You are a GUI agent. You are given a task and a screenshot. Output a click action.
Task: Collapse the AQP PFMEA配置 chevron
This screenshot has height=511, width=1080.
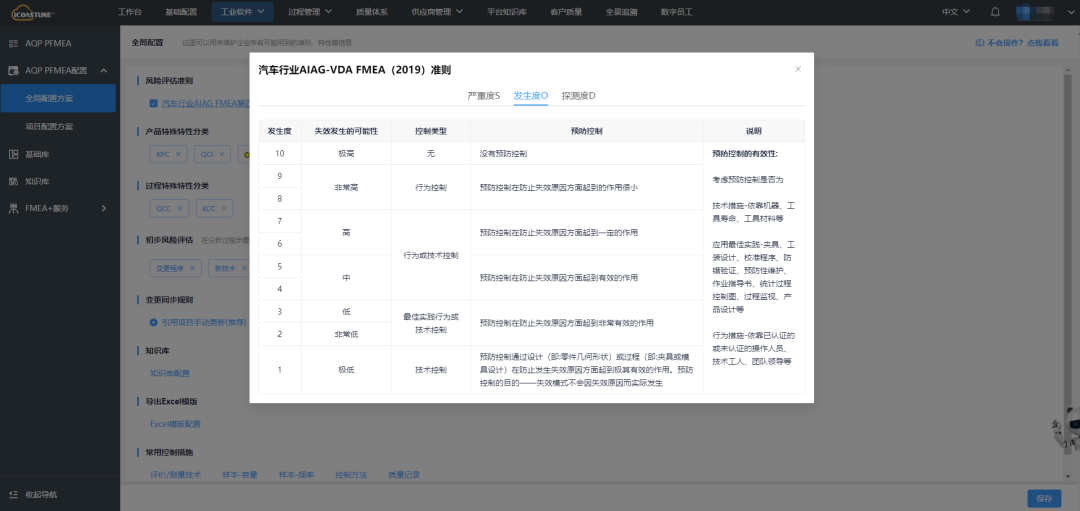coord(103,70)
